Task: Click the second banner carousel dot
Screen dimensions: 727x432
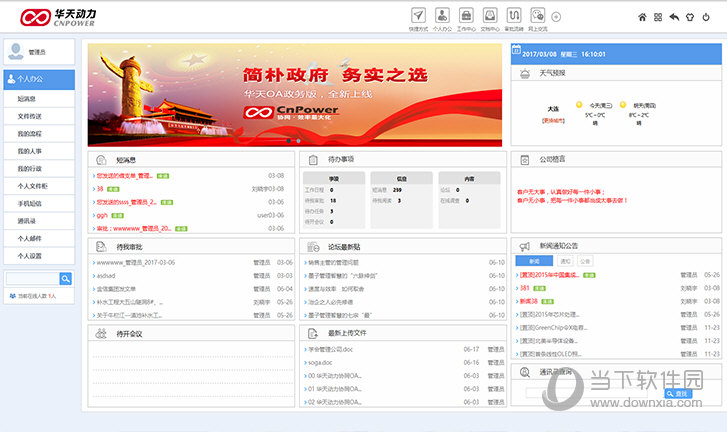Action: point(298,140)
